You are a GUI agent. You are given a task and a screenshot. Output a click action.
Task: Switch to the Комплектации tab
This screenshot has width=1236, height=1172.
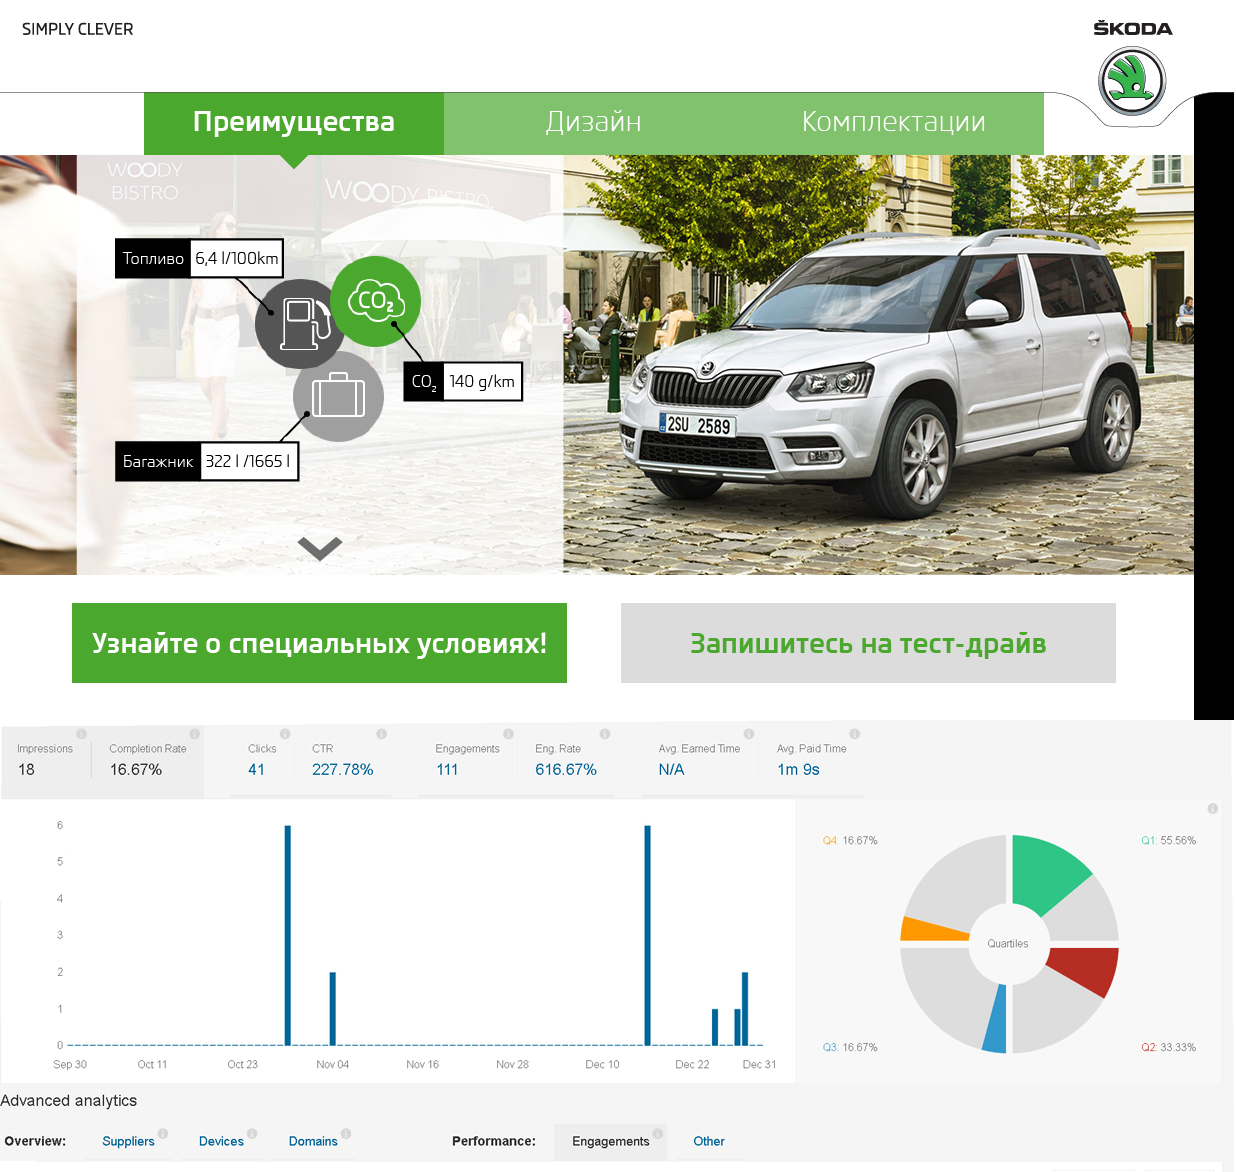pyautogui.click(x=894, y=122)
